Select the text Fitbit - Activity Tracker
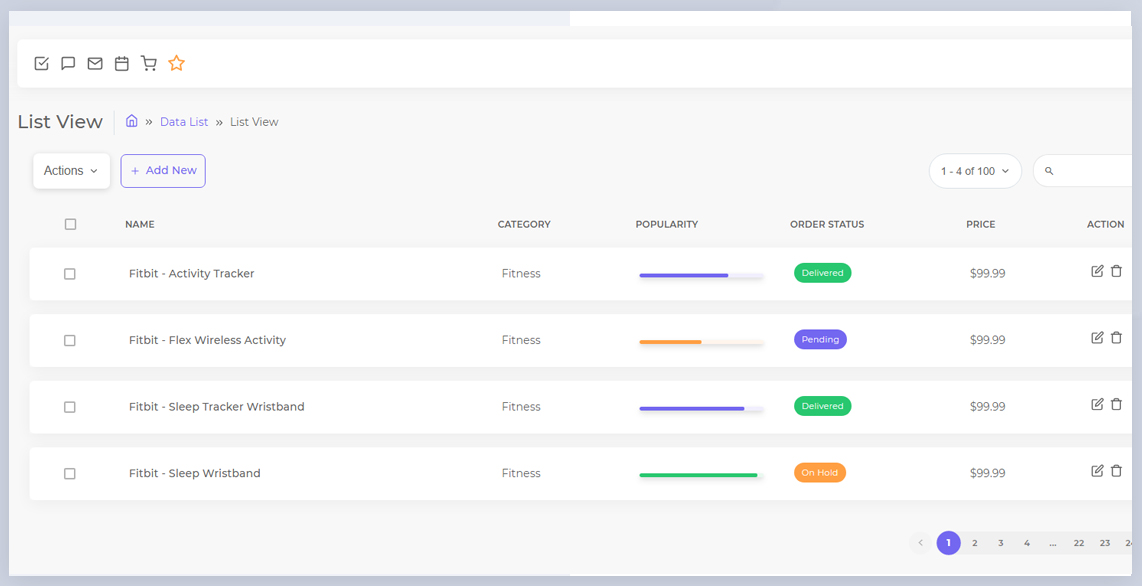This screenshot has height=586, width=1142. click(192, 274)
